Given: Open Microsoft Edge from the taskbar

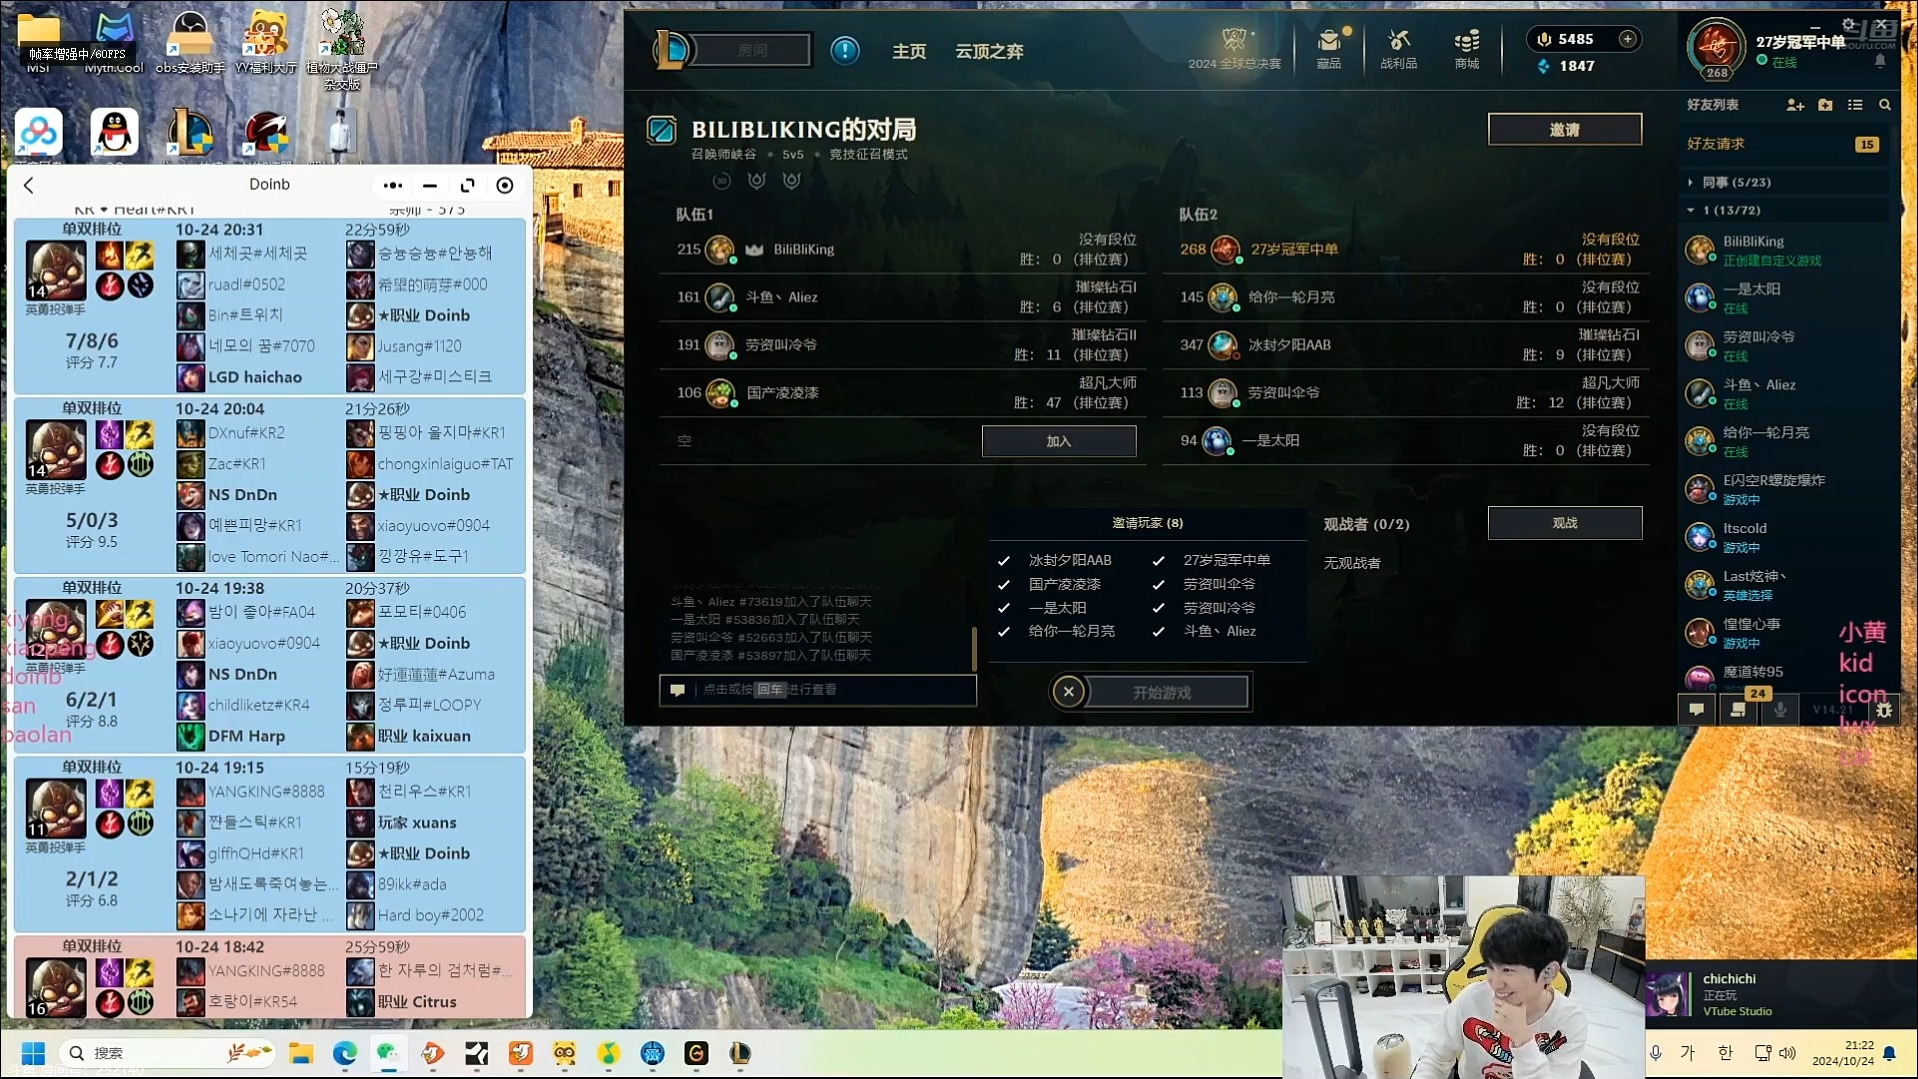Looking at the screenshot, I should (344, 1053).
